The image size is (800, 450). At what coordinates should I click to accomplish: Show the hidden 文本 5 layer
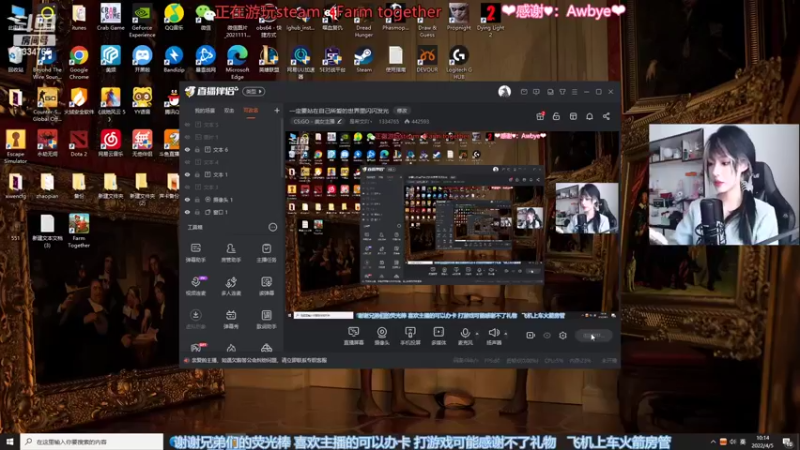click(x=187, y=124)
